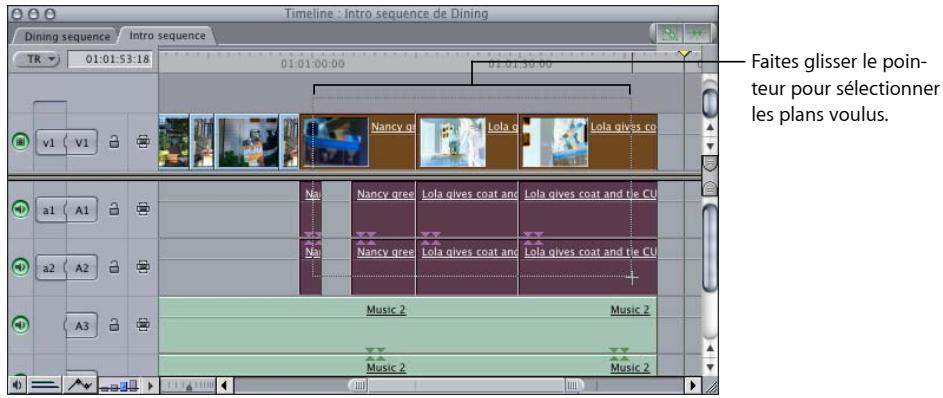
Task: Select the highlighted medium track height
Action: [x=124, y=387]
